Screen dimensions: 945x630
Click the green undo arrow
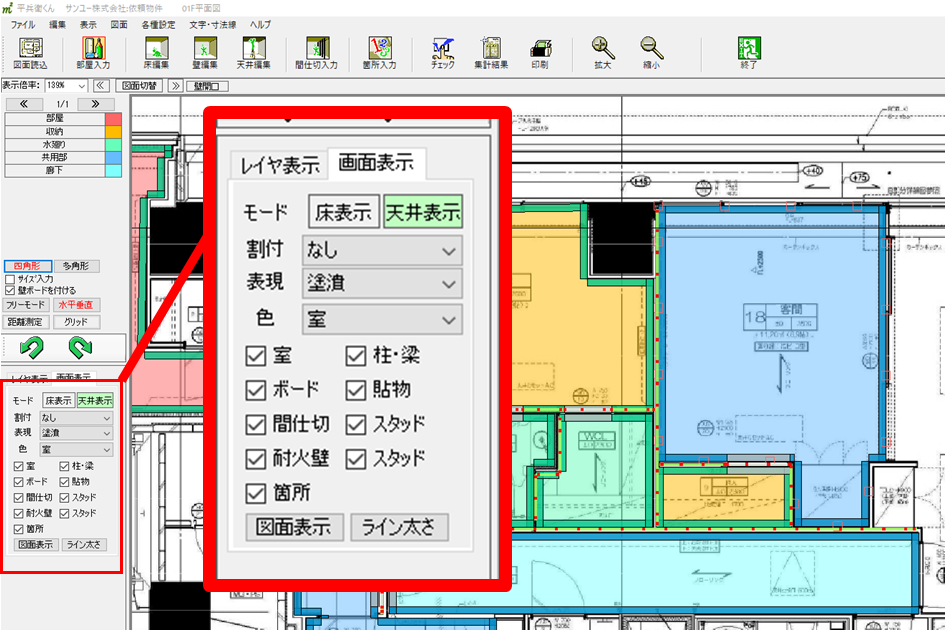(x=32, y=348)
